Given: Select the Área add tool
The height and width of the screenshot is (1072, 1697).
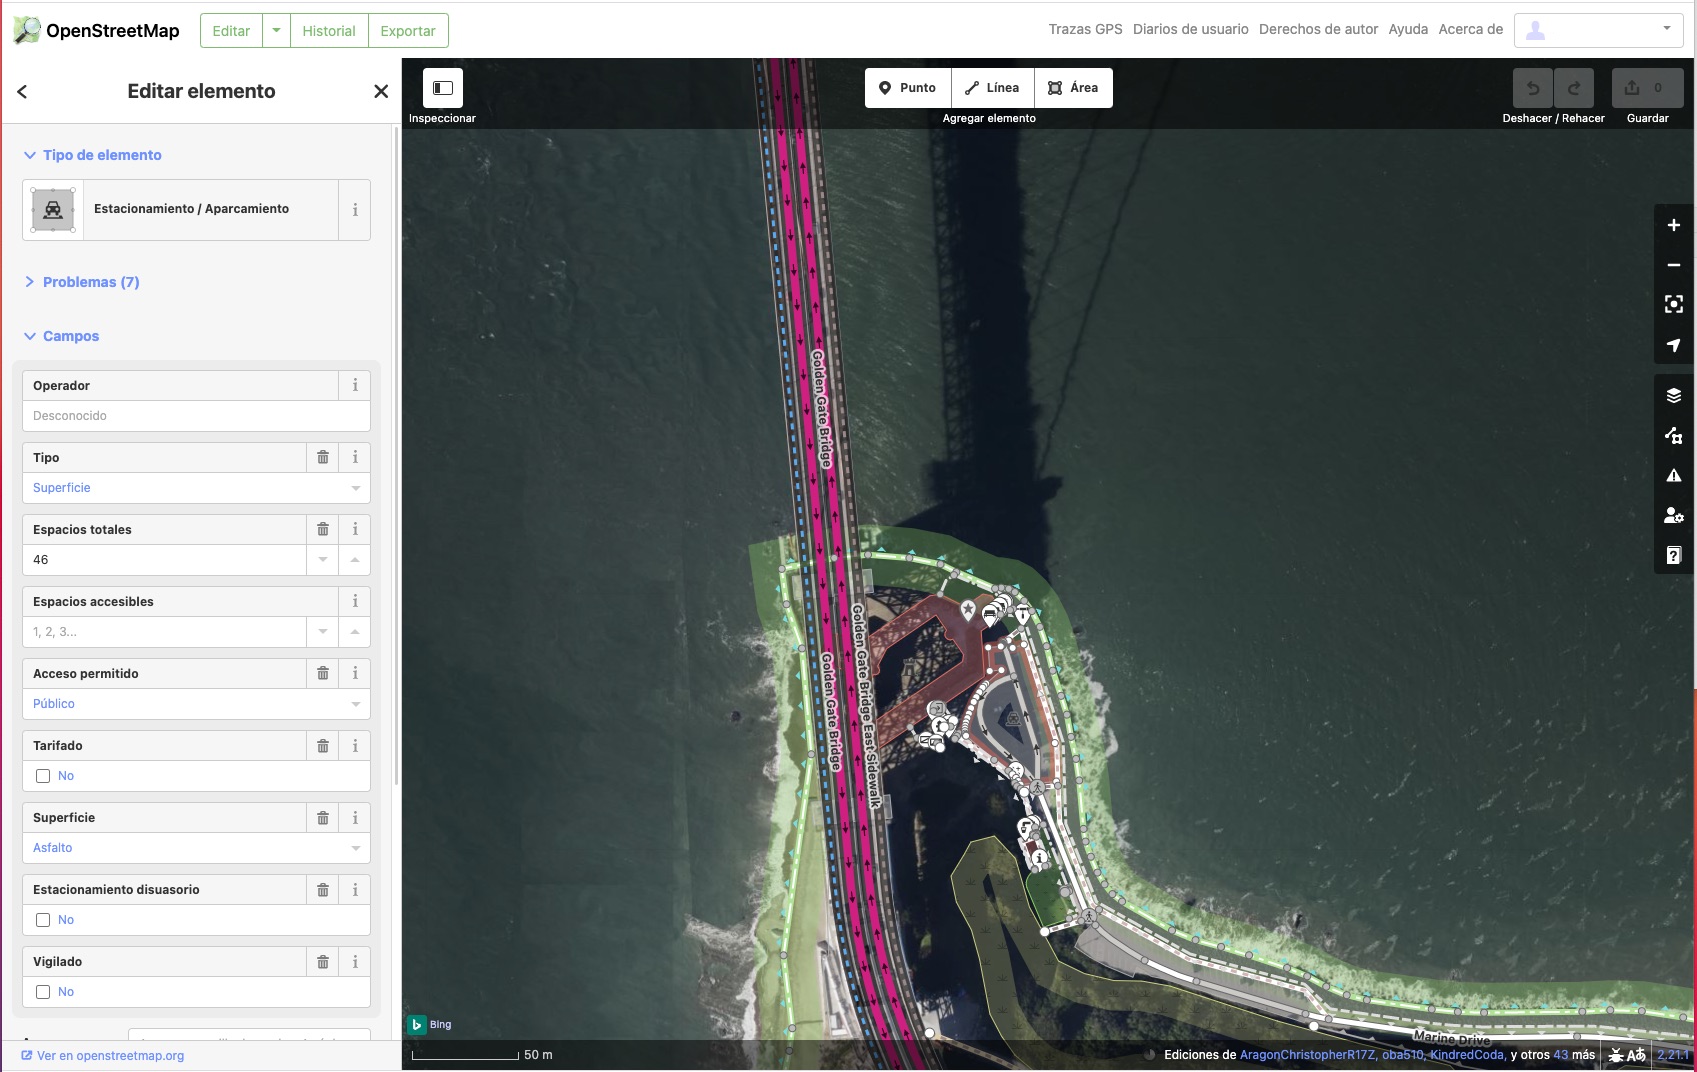Looking at the screenshot, I should coord(1074,88).
